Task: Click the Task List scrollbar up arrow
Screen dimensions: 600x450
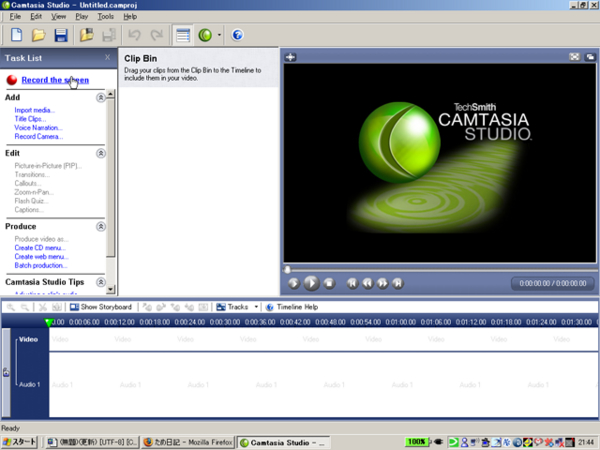Action: (111, 93)
